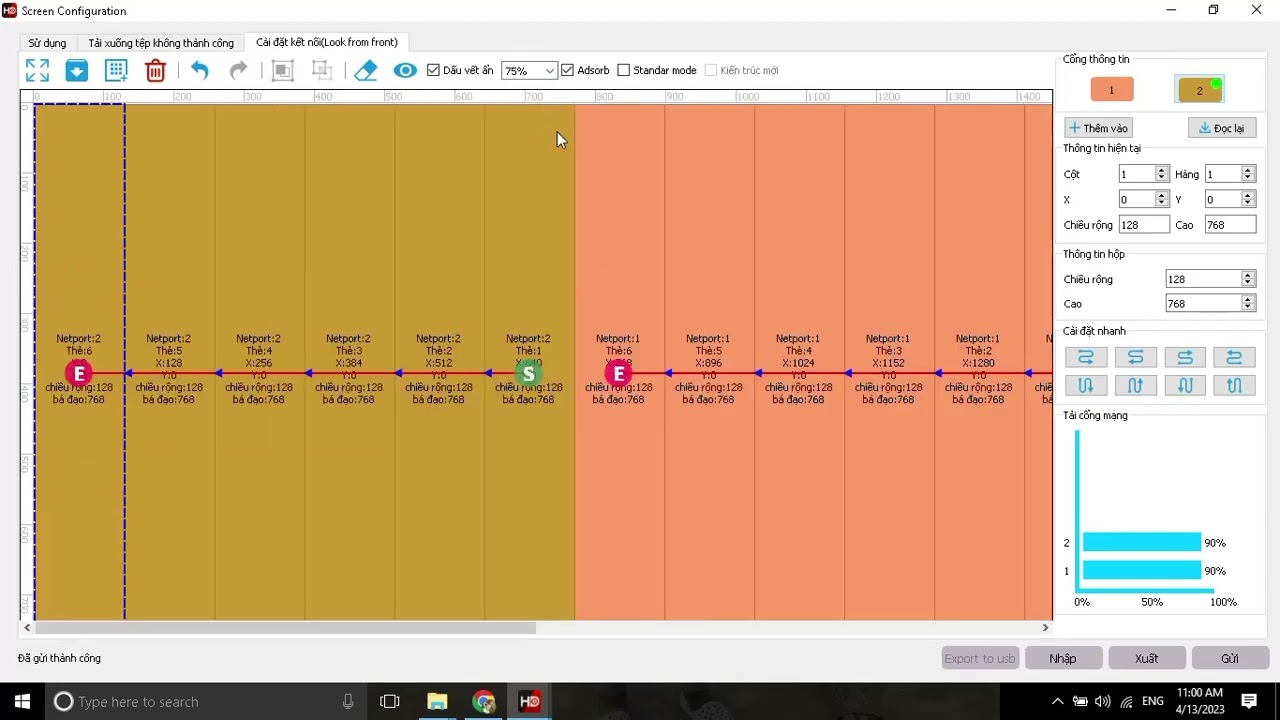The width and height of the screenshot is (1280, 720).
Task: Click the Netport:1 Thẻ:4 card
Action: click(799, 362)
